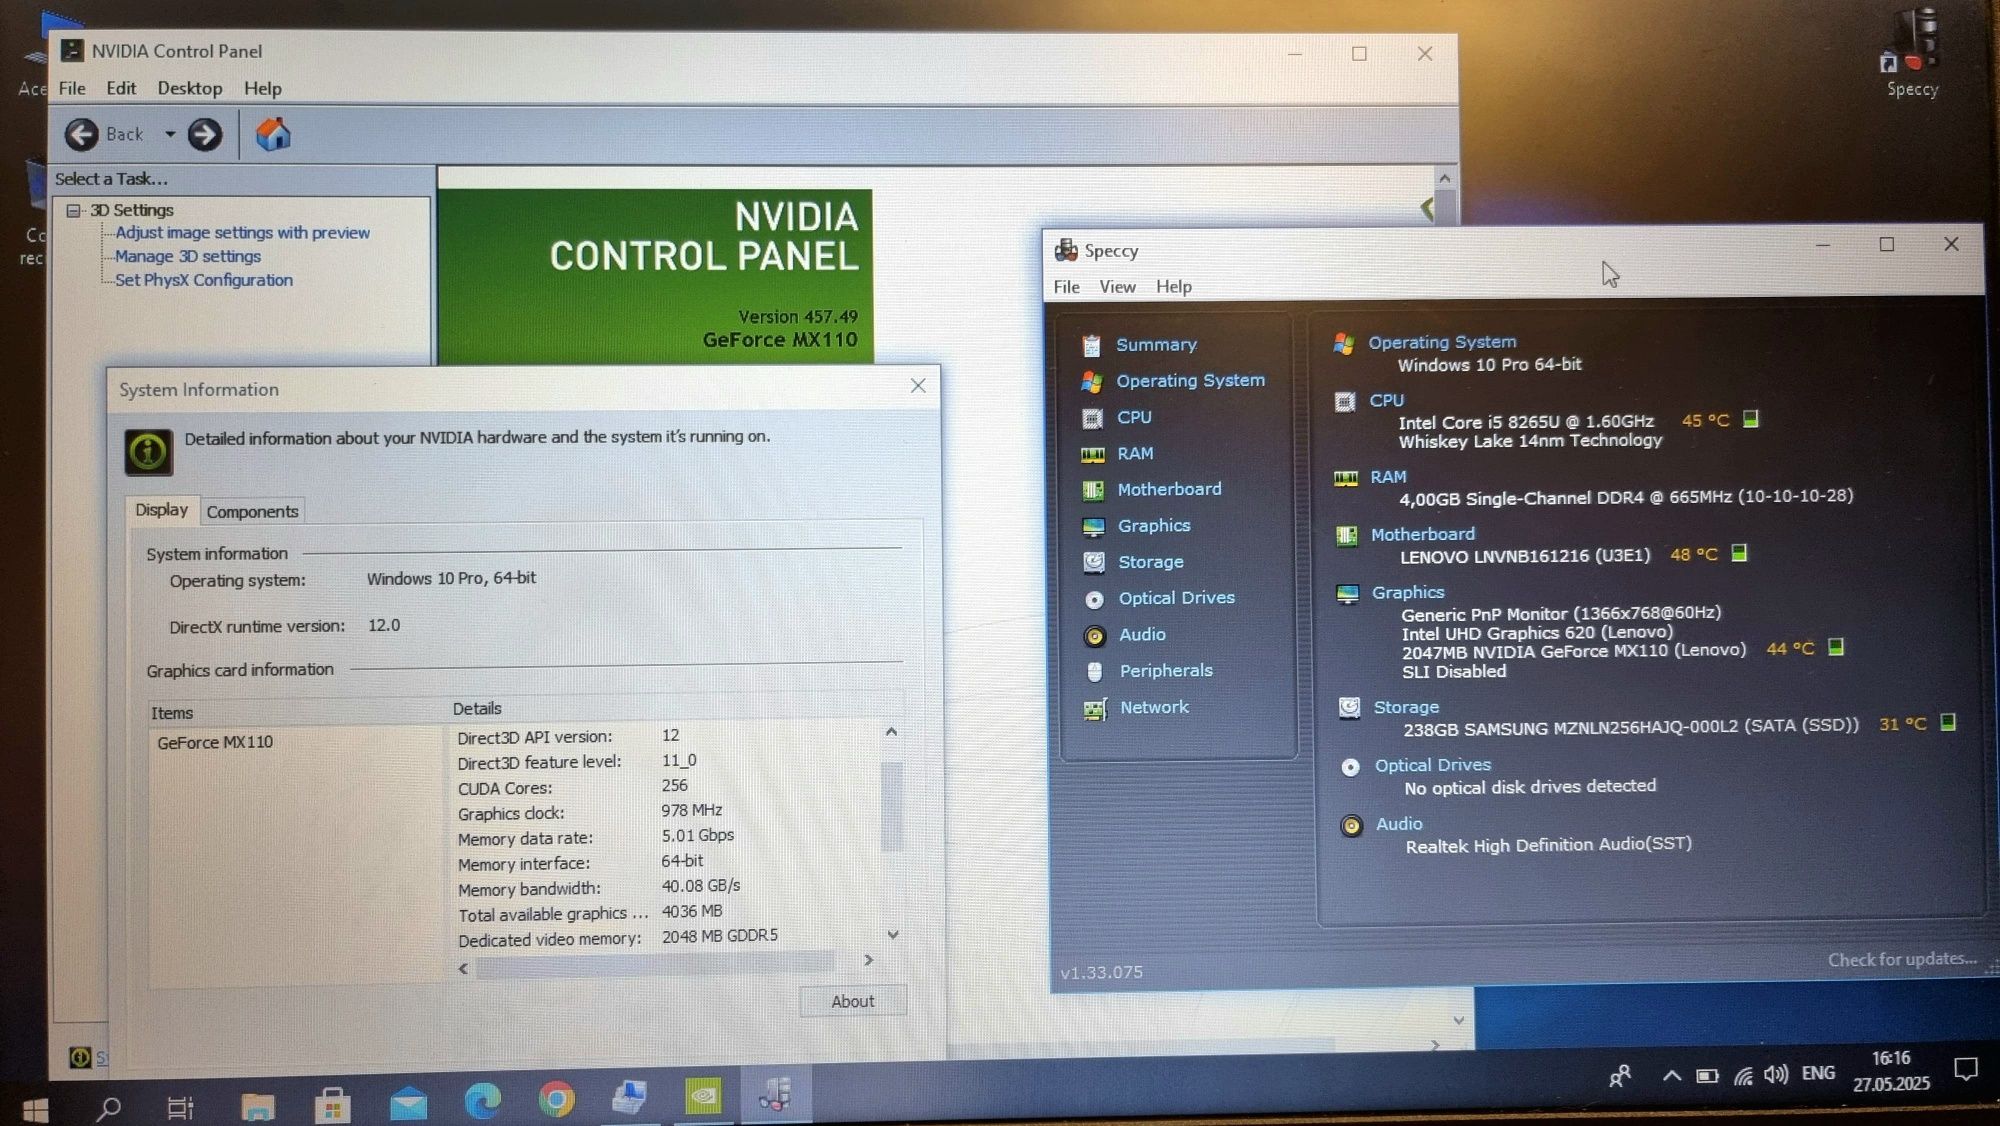Screen dimensions: 2000x1126
Task: Open the Speccy View menu
Action: pyautogui.click(x=1117, y=287)
